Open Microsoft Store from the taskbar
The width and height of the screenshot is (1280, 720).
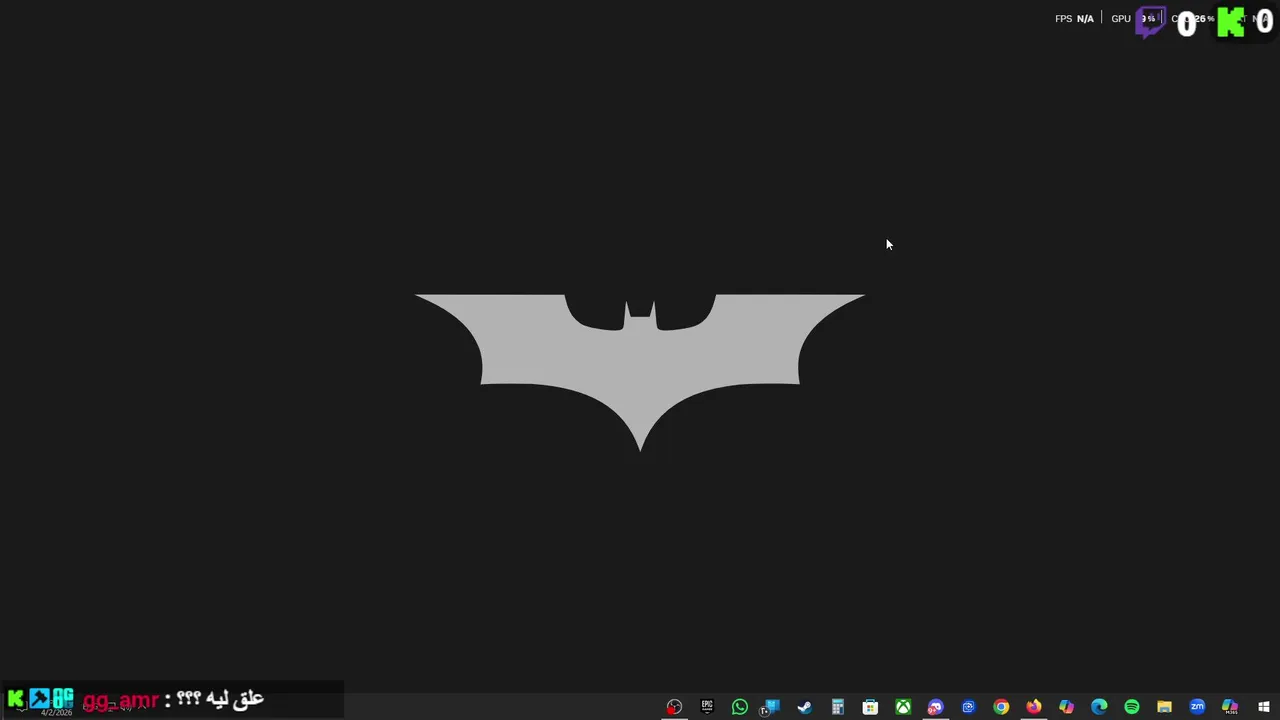(x=870, y=707)
